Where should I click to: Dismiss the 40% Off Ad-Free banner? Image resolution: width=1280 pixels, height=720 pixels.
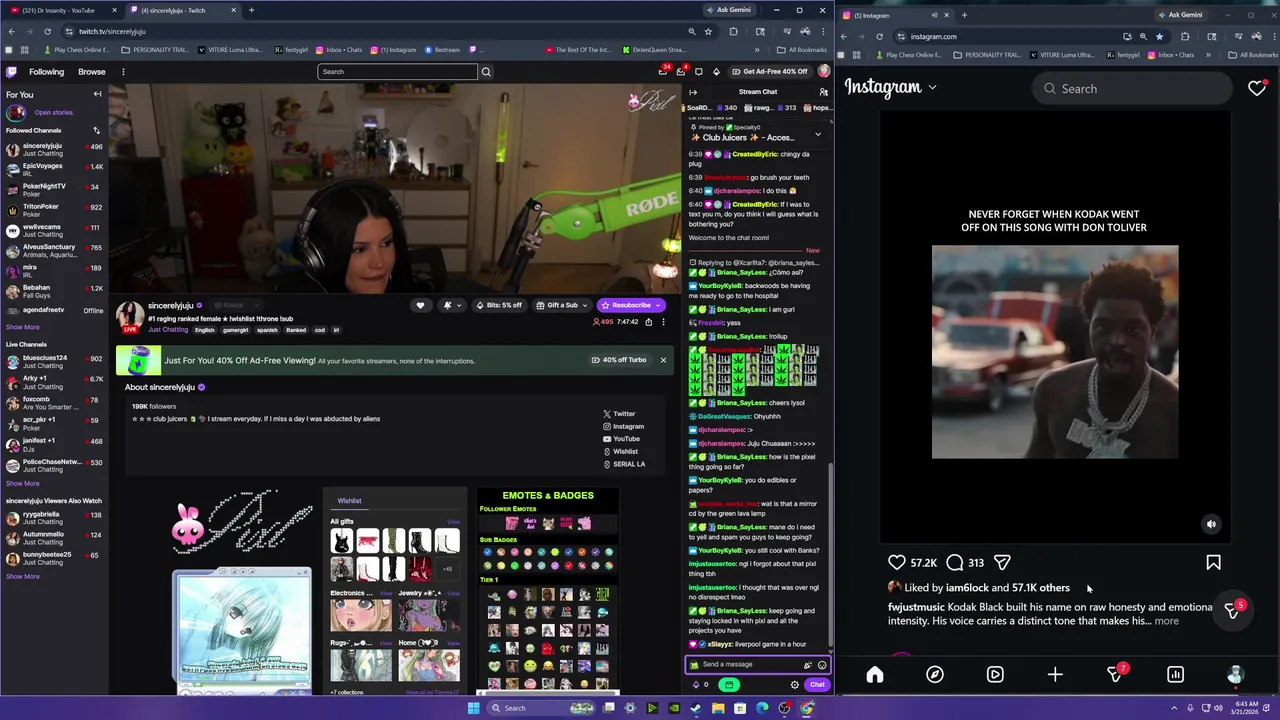[662, 360]
